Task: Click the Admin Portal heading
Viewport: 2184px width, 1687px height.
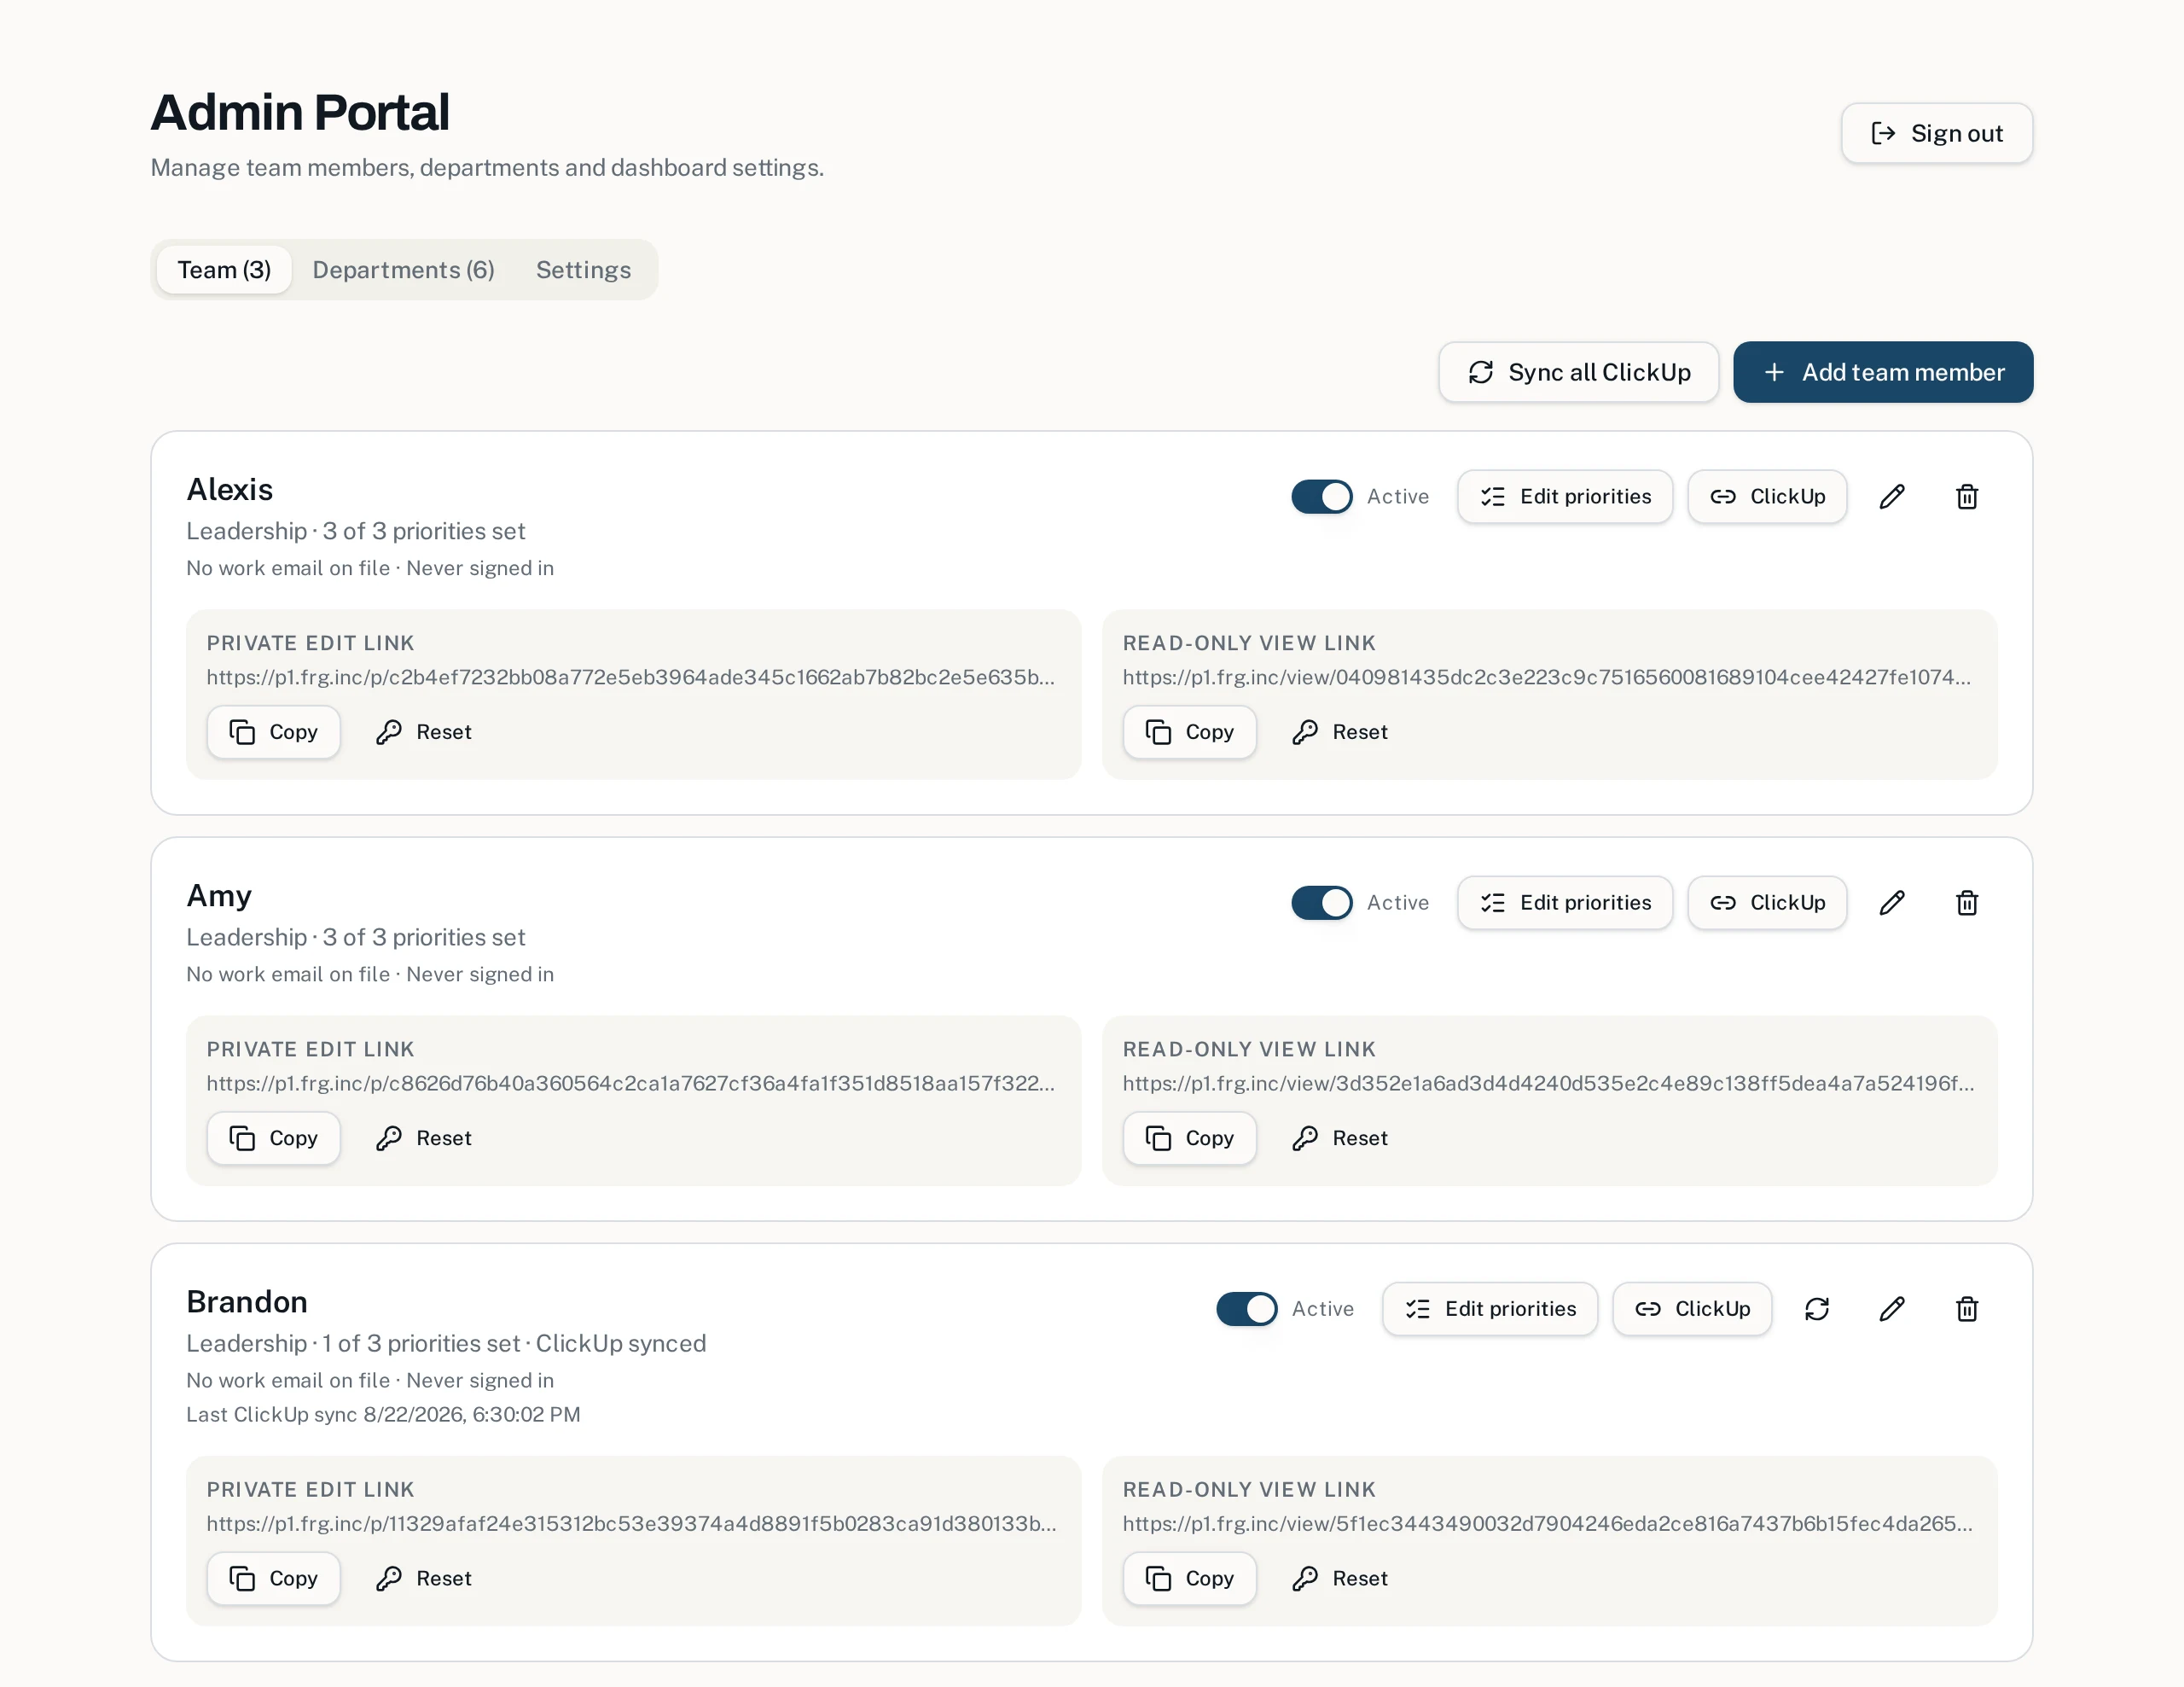Action: pos(299,112)
